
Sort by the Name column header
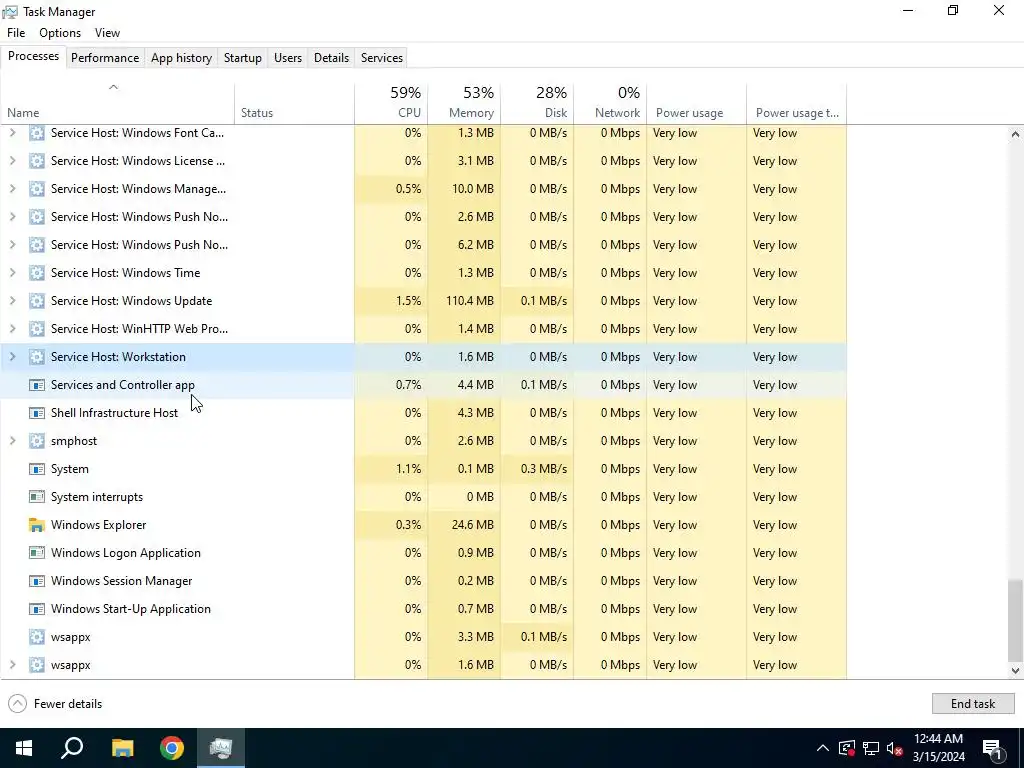(118, 103)
